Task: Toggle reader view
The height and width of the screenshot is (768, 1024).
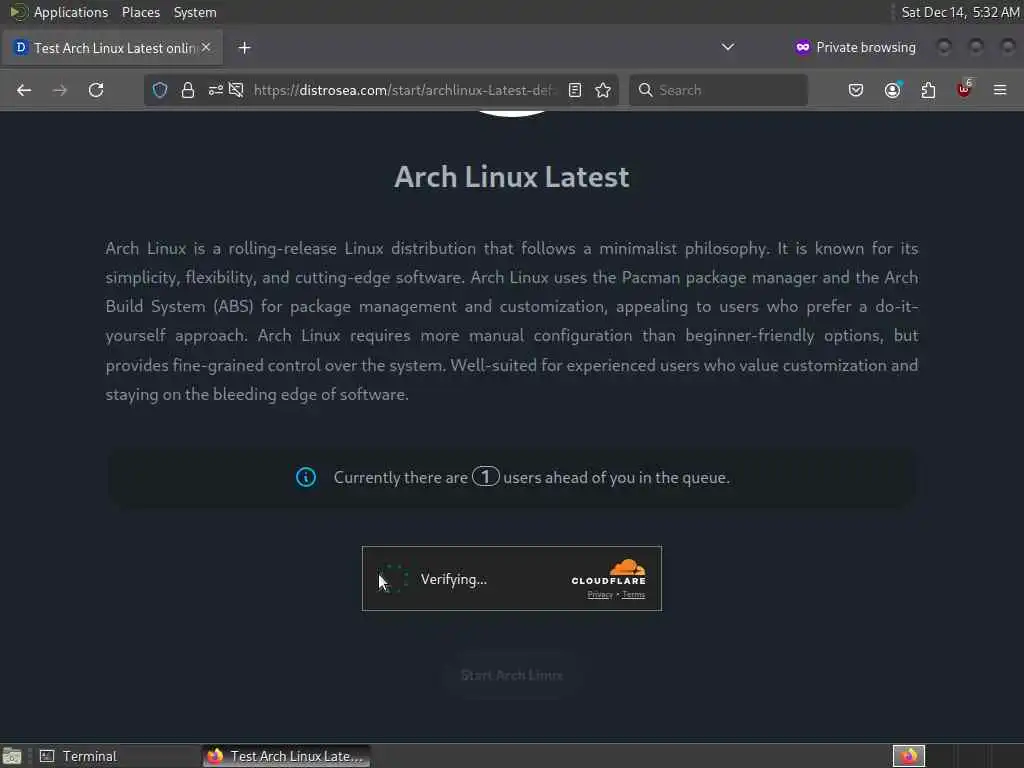Action: [x=575, y=90]
